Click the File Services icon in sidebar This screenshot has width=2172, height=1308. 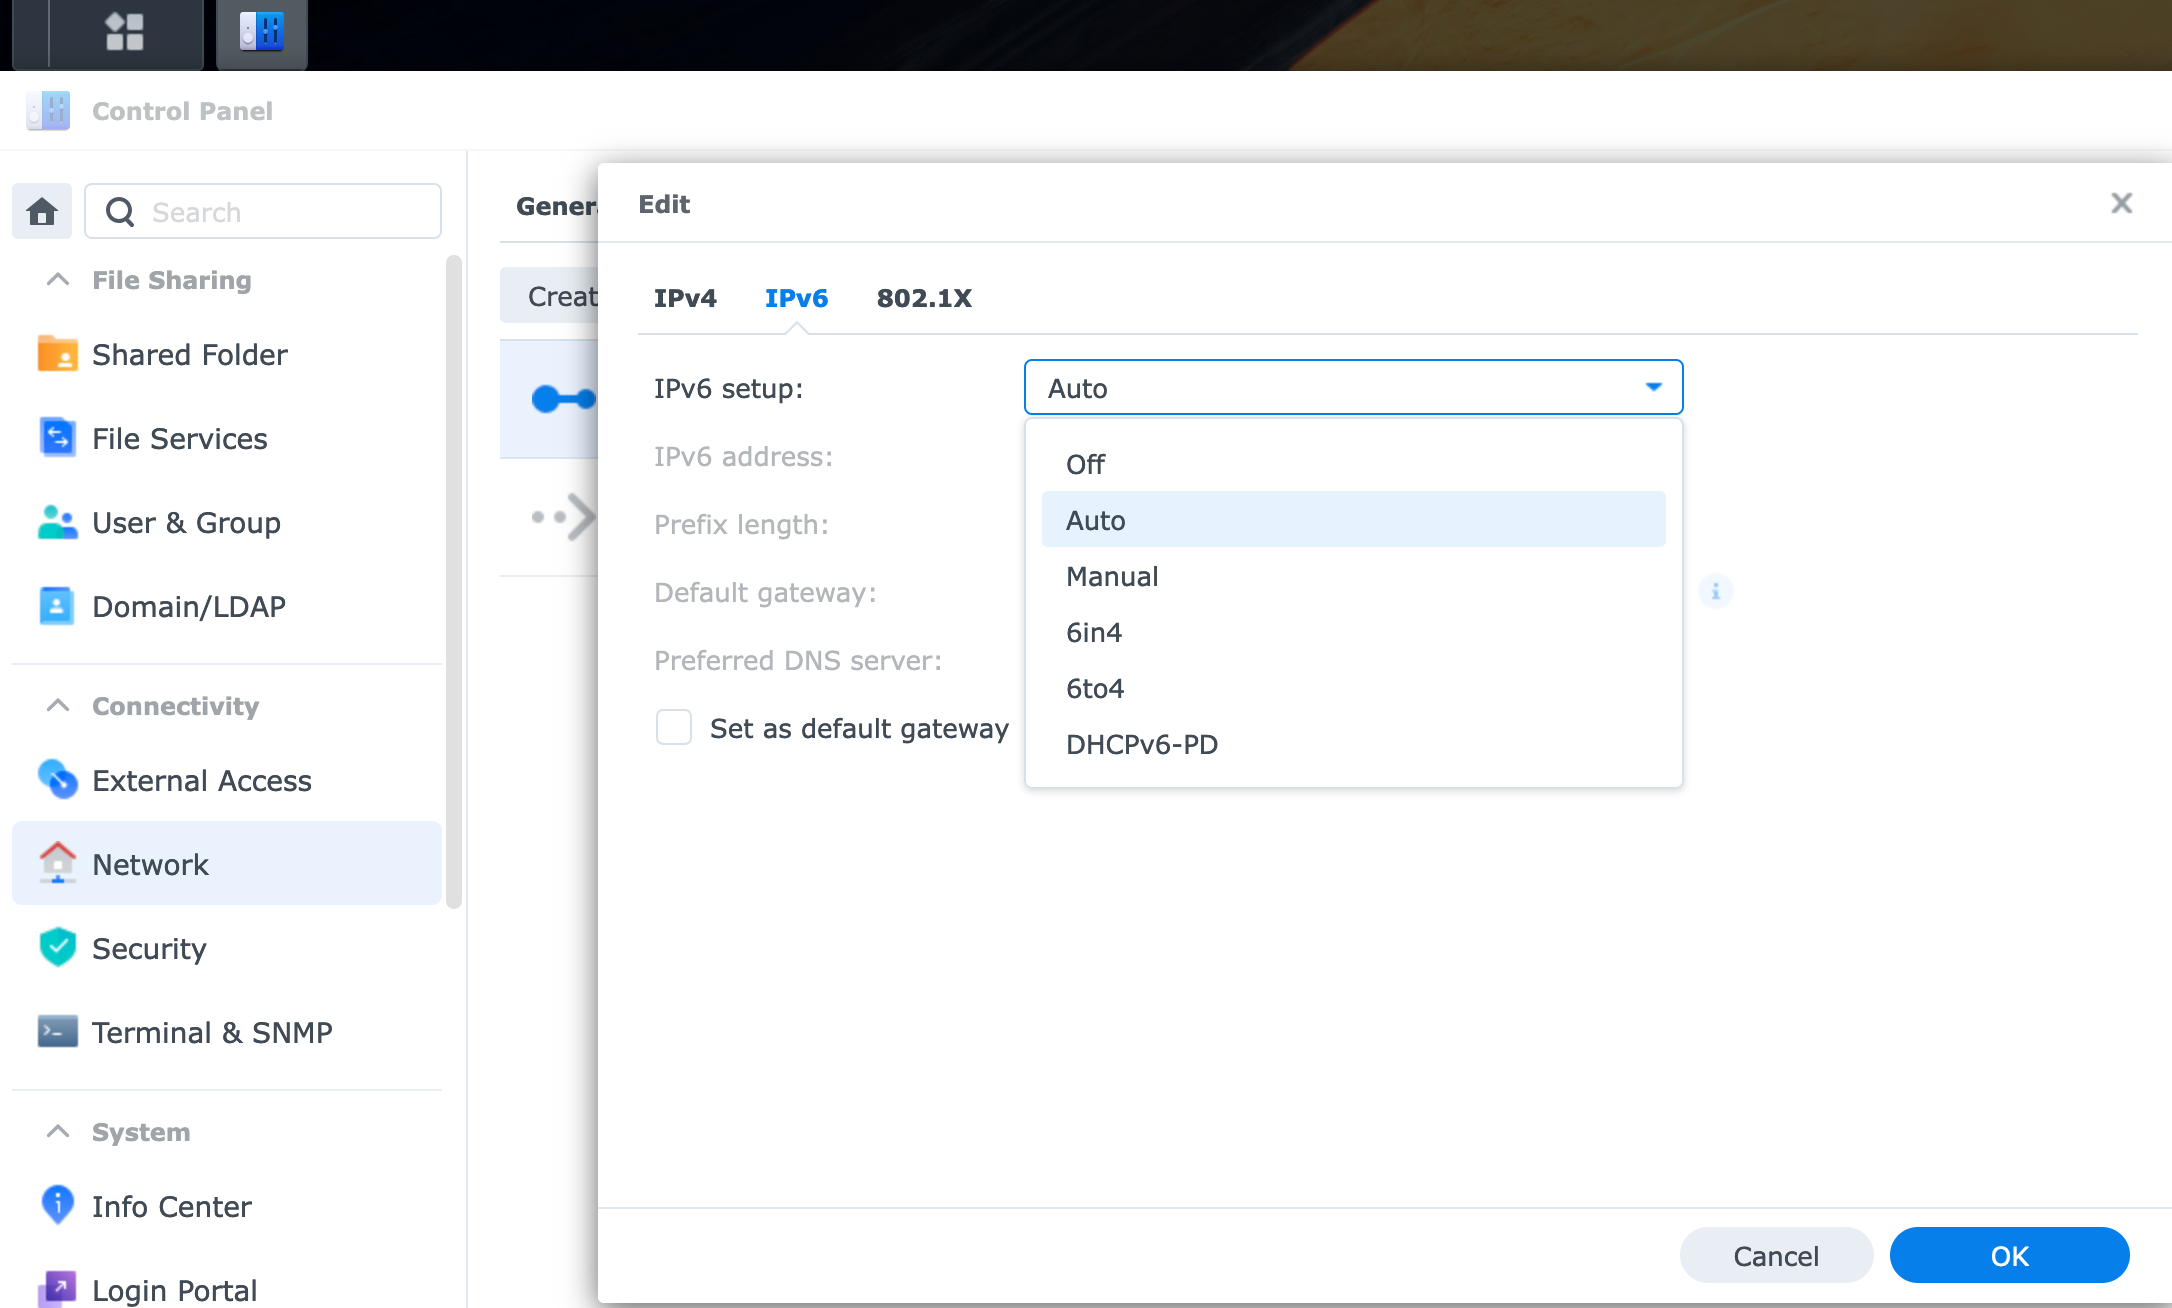(56, 438)
